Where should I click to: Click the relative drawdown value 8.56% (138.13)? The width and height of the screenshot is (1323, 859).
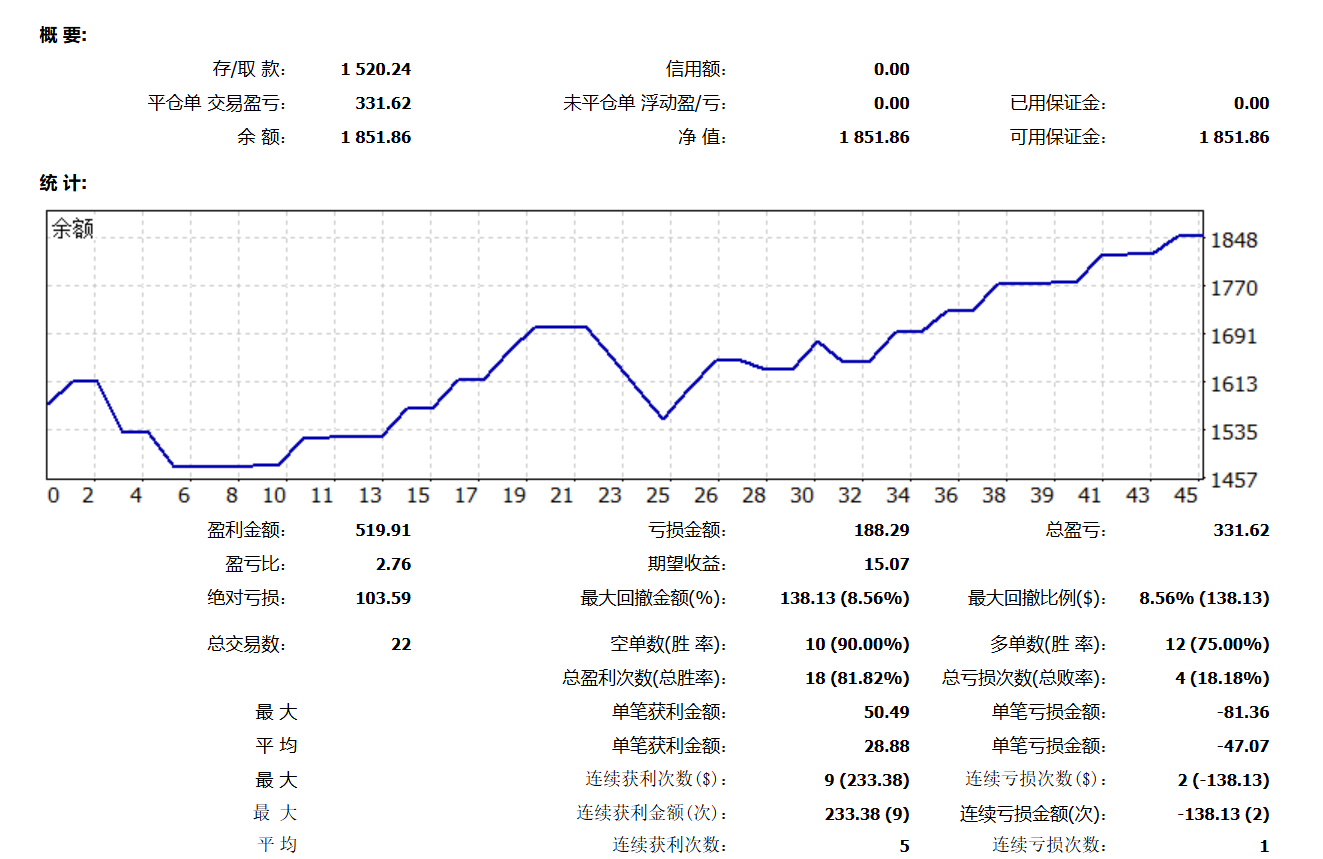pyautogui.click(x=1205, y=598)
